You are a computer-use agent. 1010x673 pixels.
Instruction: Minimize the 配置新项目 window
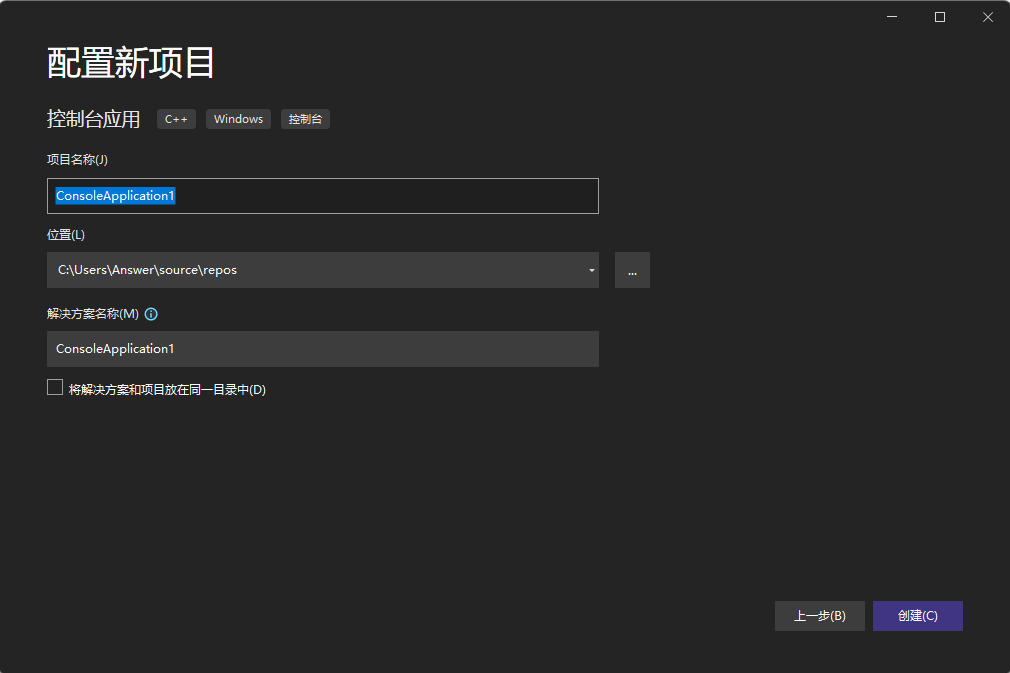point(892,17)
